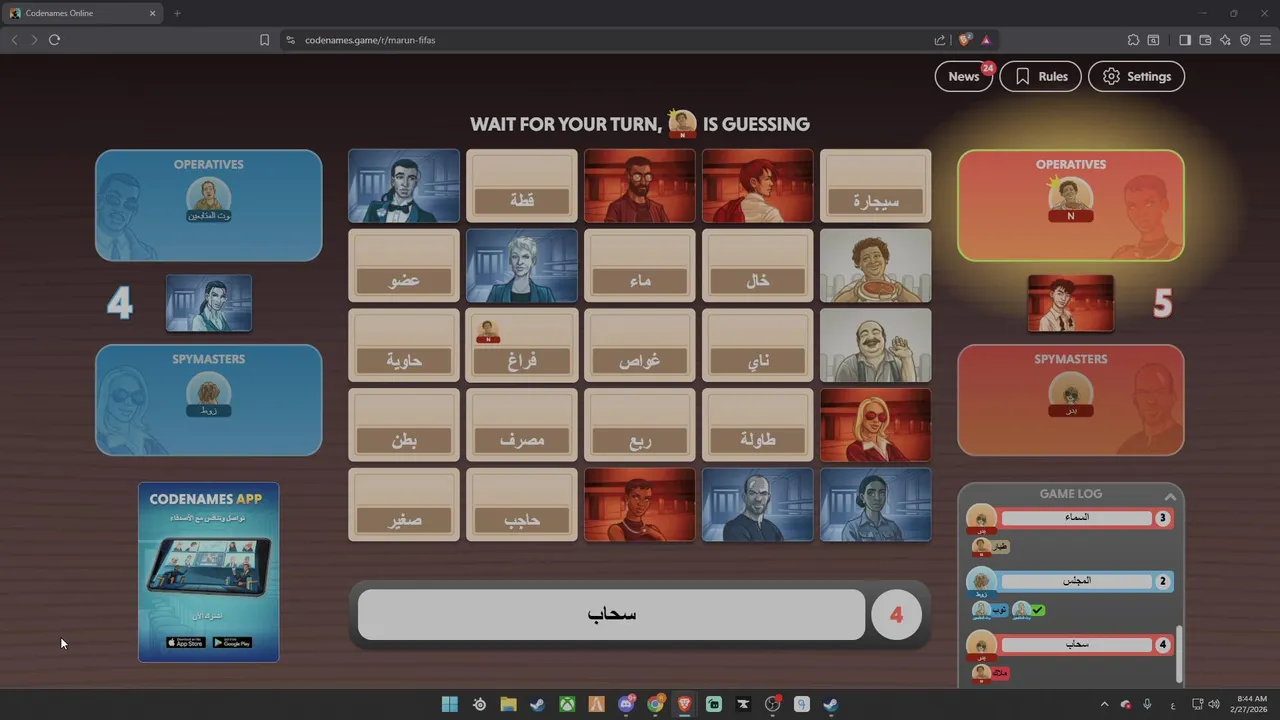Viewport: 1280px width, 720px height.
Task: Pick the word card حاجب
Action: point(522,505)
